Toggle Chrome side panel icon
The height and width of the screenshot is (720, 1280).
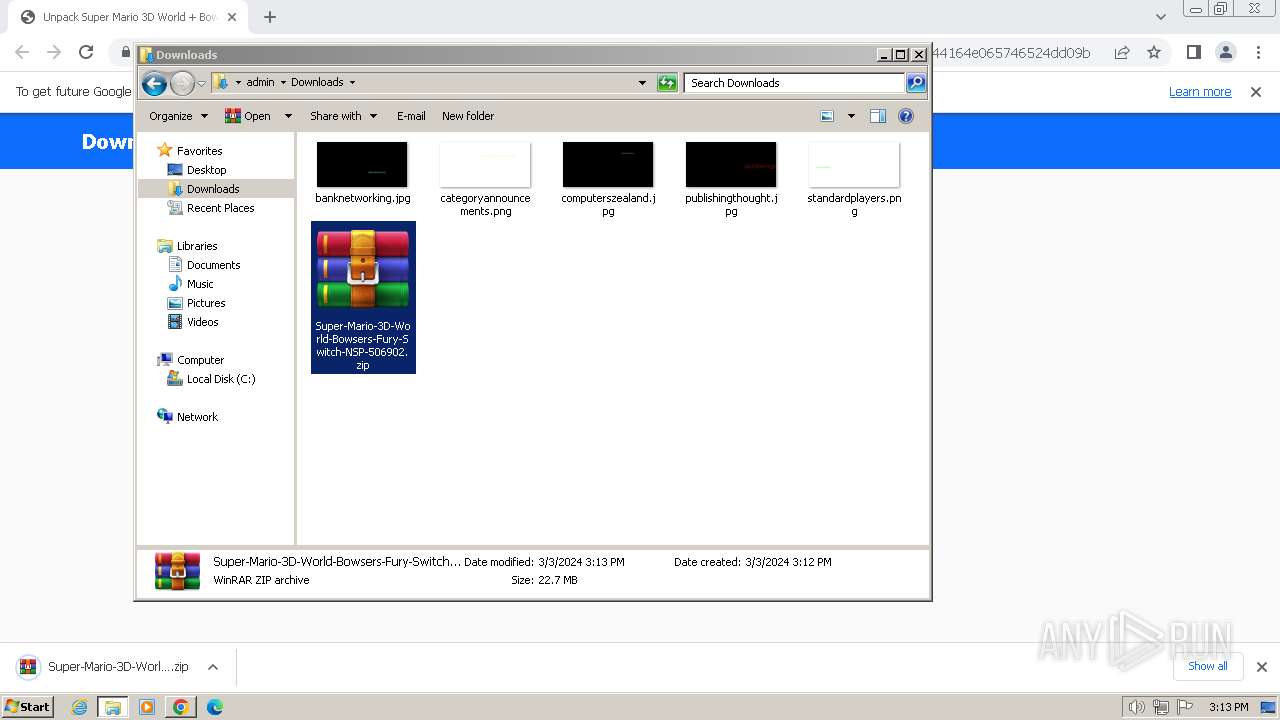click(1193, 52)
